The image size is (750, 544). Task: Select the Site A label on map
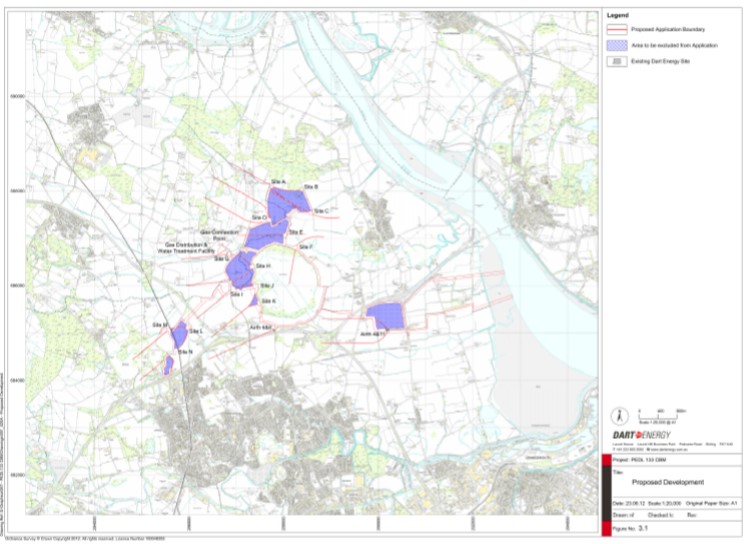point(279,181)
